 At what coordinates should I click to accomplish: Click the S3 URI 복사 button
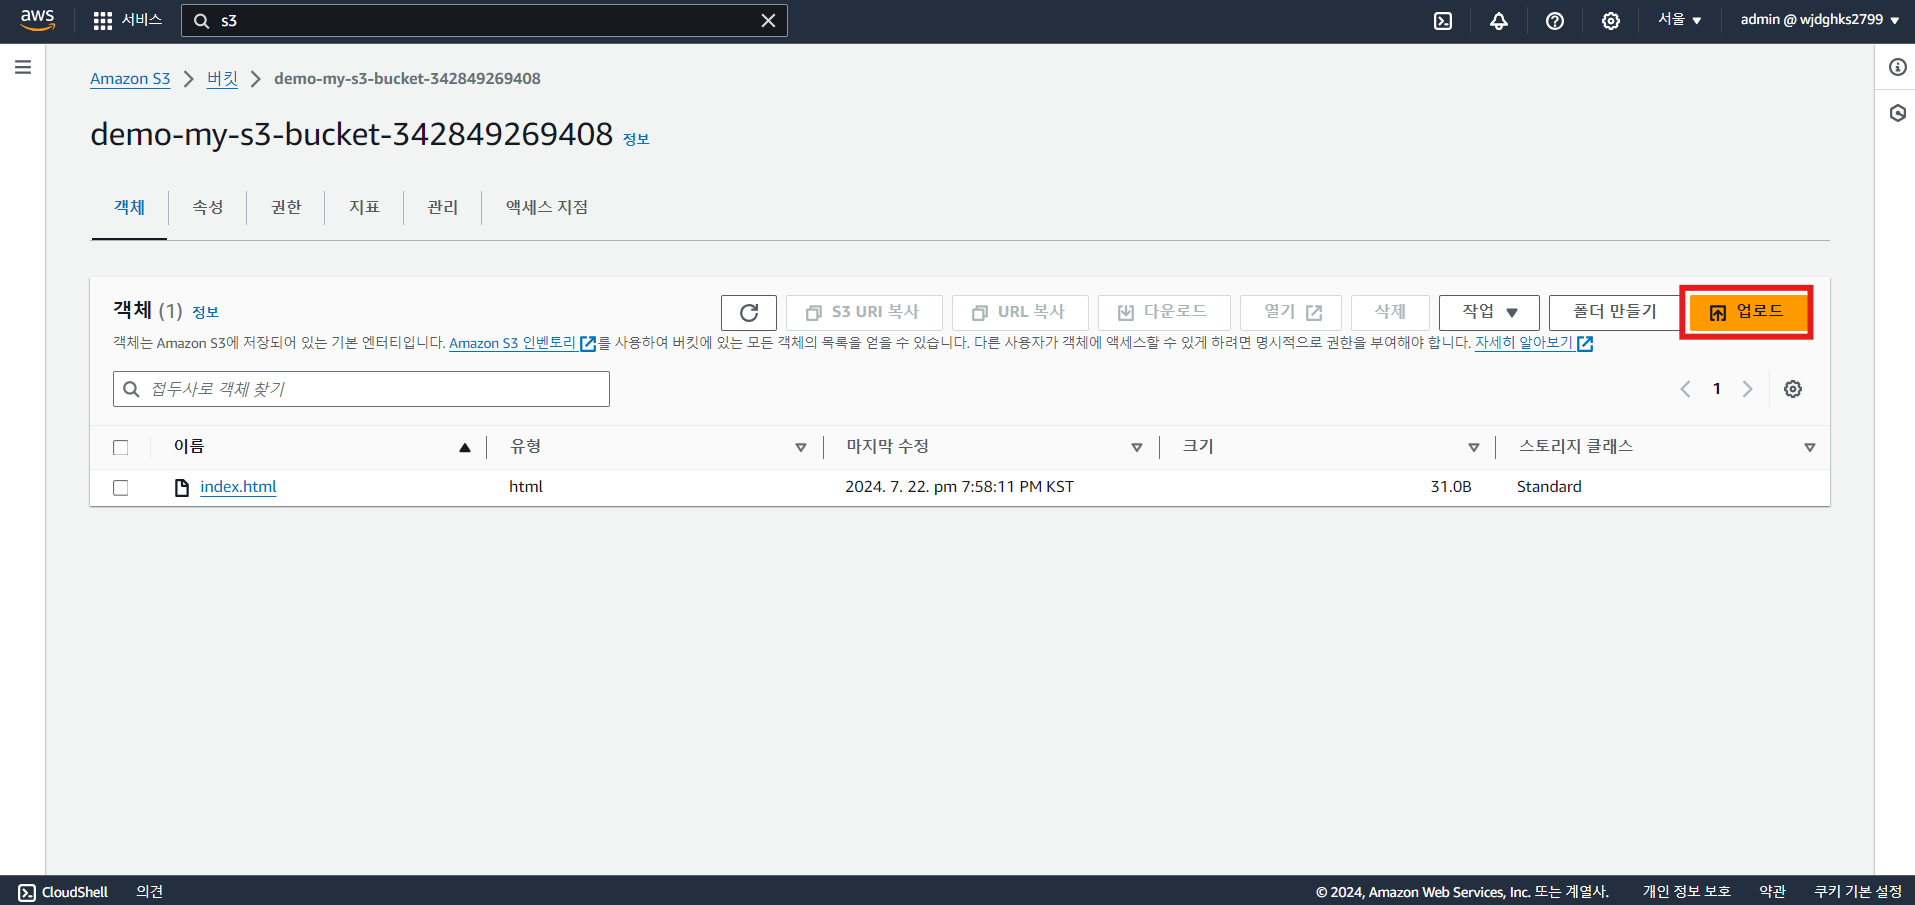pyautogui.click(x=864, y=312)
